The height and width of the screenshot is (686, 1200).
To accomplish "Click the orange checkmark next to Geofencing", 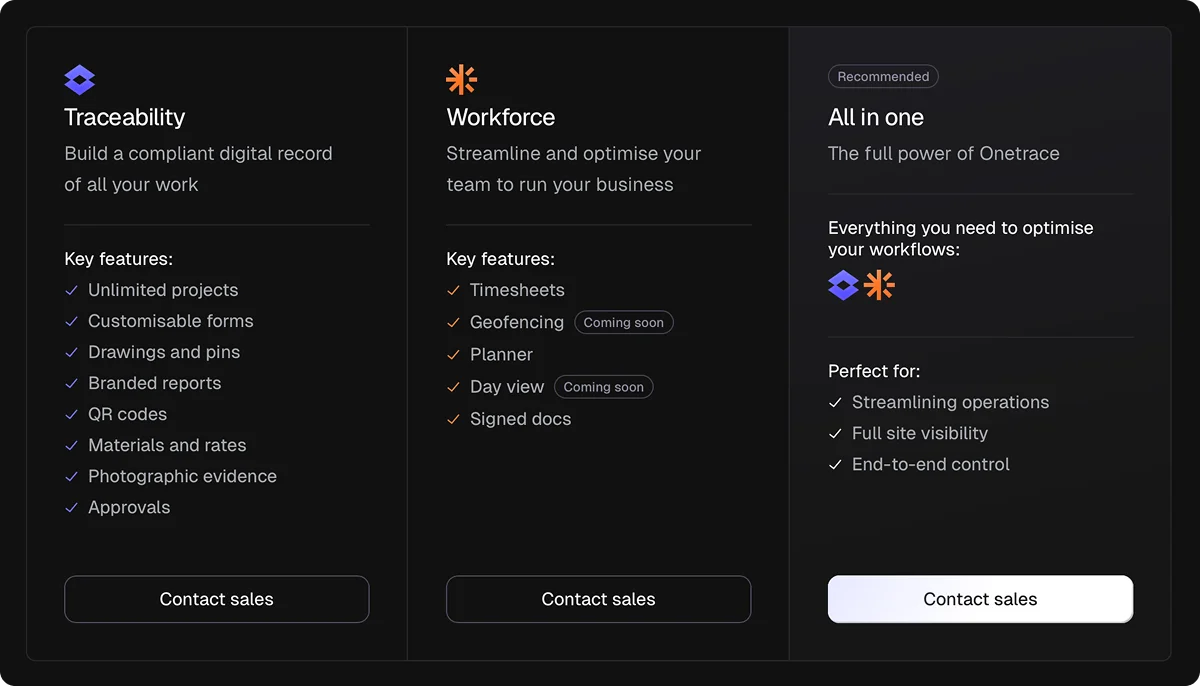I will (x=453, y=322).
